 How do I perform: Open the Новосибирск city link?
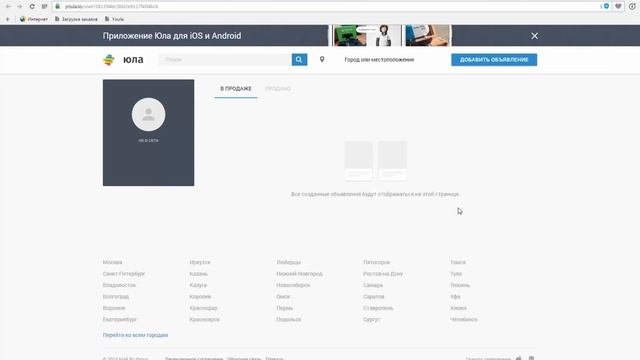[x=293, y=285]
